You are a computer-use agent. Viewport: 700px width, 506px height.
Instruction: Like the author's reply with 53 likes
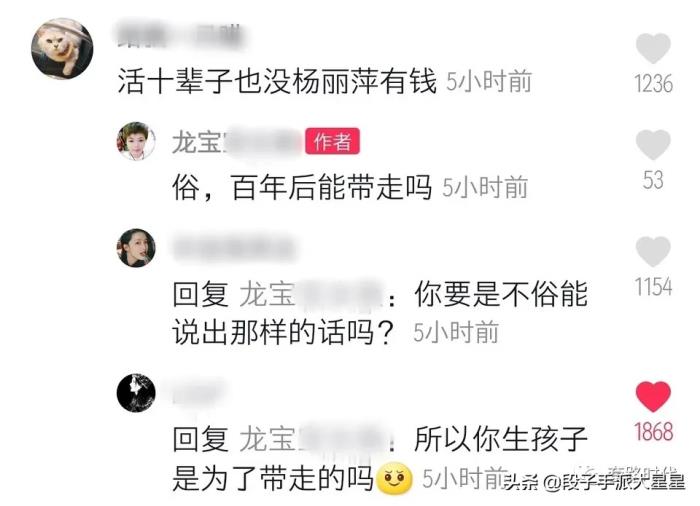tap(653, 145)
